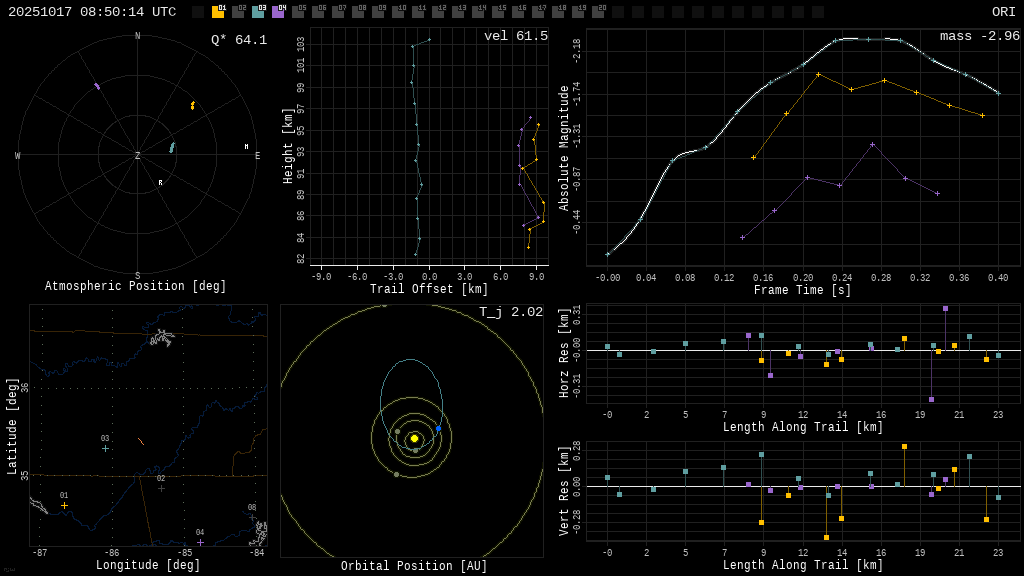1024x576 pixels.
Task: Toggle the teal station 03 indicator
Action: 258,12
